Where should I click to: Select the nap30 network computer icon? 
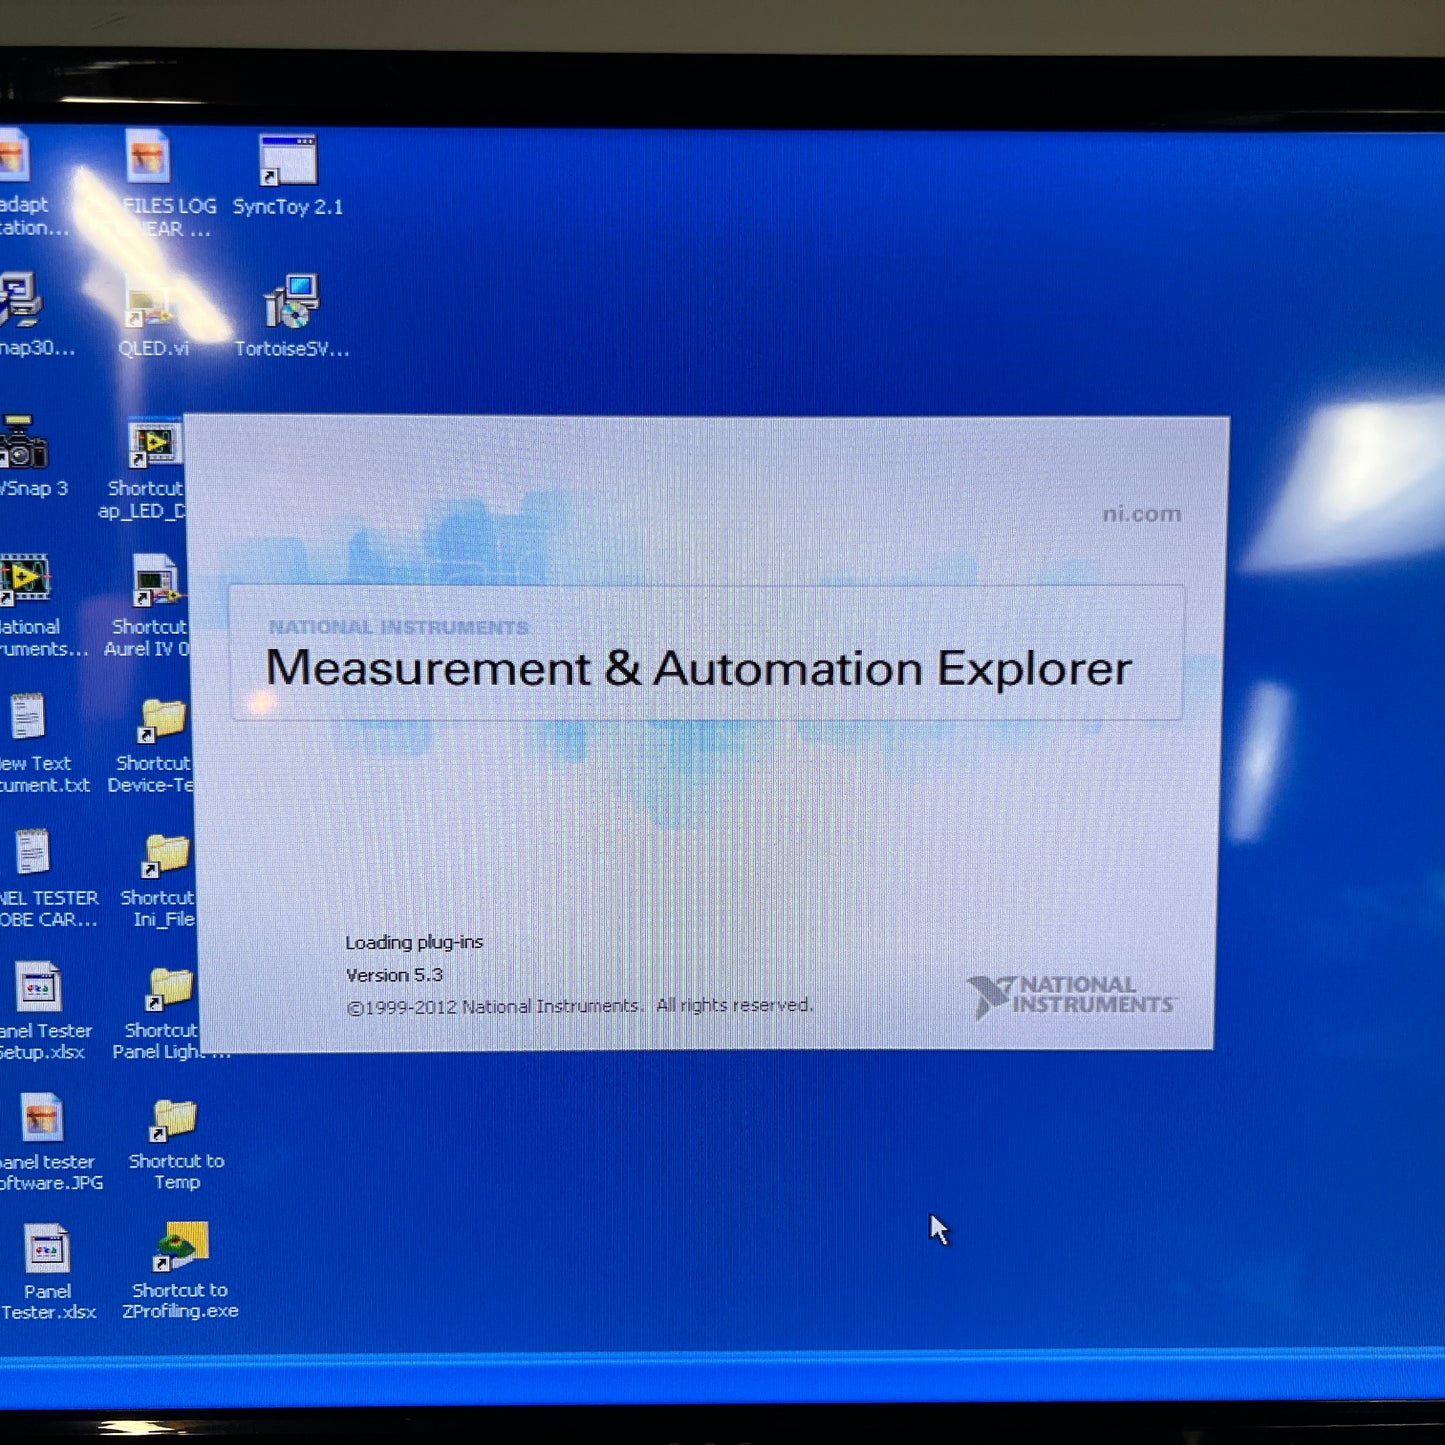19,300
